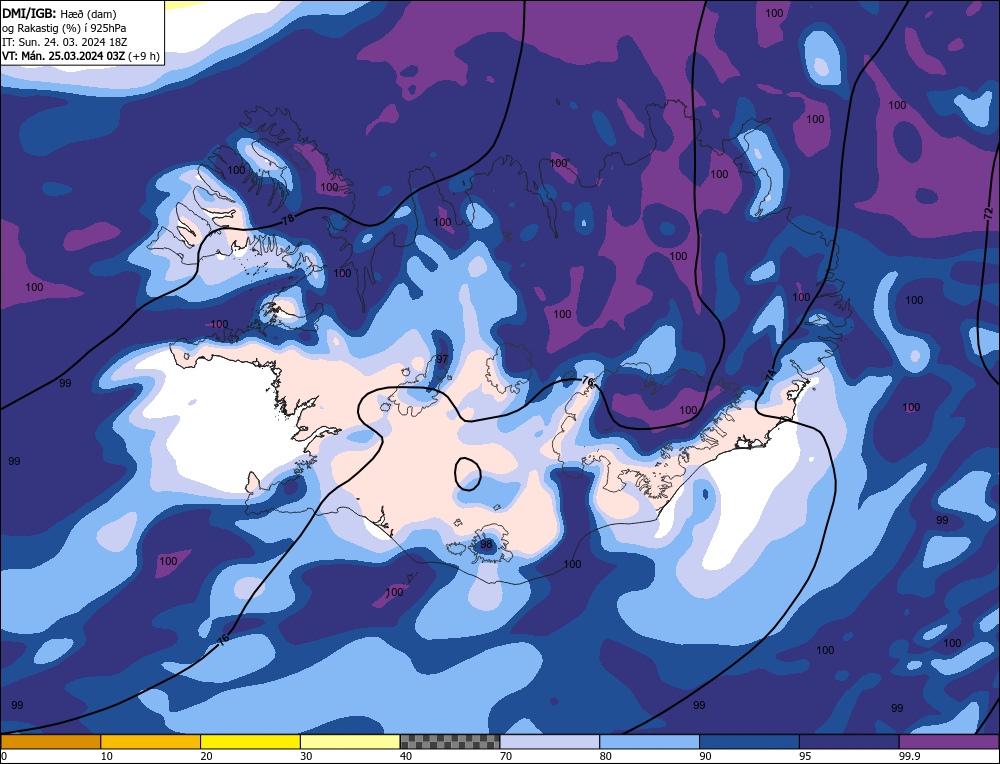Image resolution: width=1000 pixels, height=764 pixels.
Task: Click the text 'og Rakastig (%) í 925hPa'
Action: pyautogui.click(x=64, y=28)
